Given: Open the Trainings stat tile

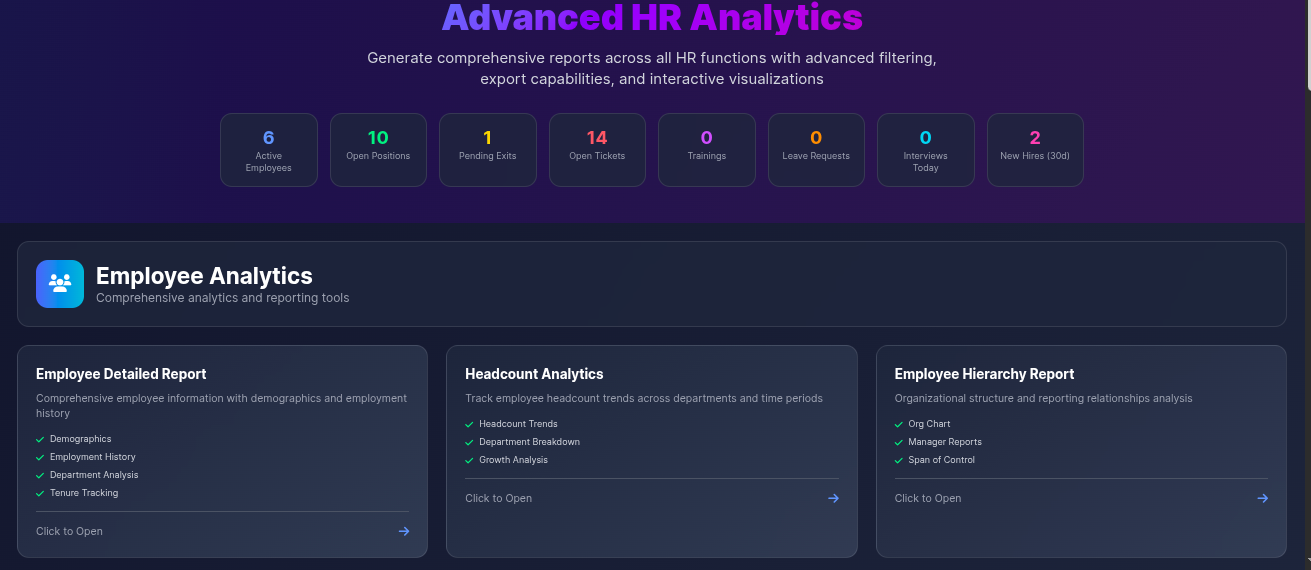Looking at the screenshot, I should pyautogui.click(x=706, y=150).
